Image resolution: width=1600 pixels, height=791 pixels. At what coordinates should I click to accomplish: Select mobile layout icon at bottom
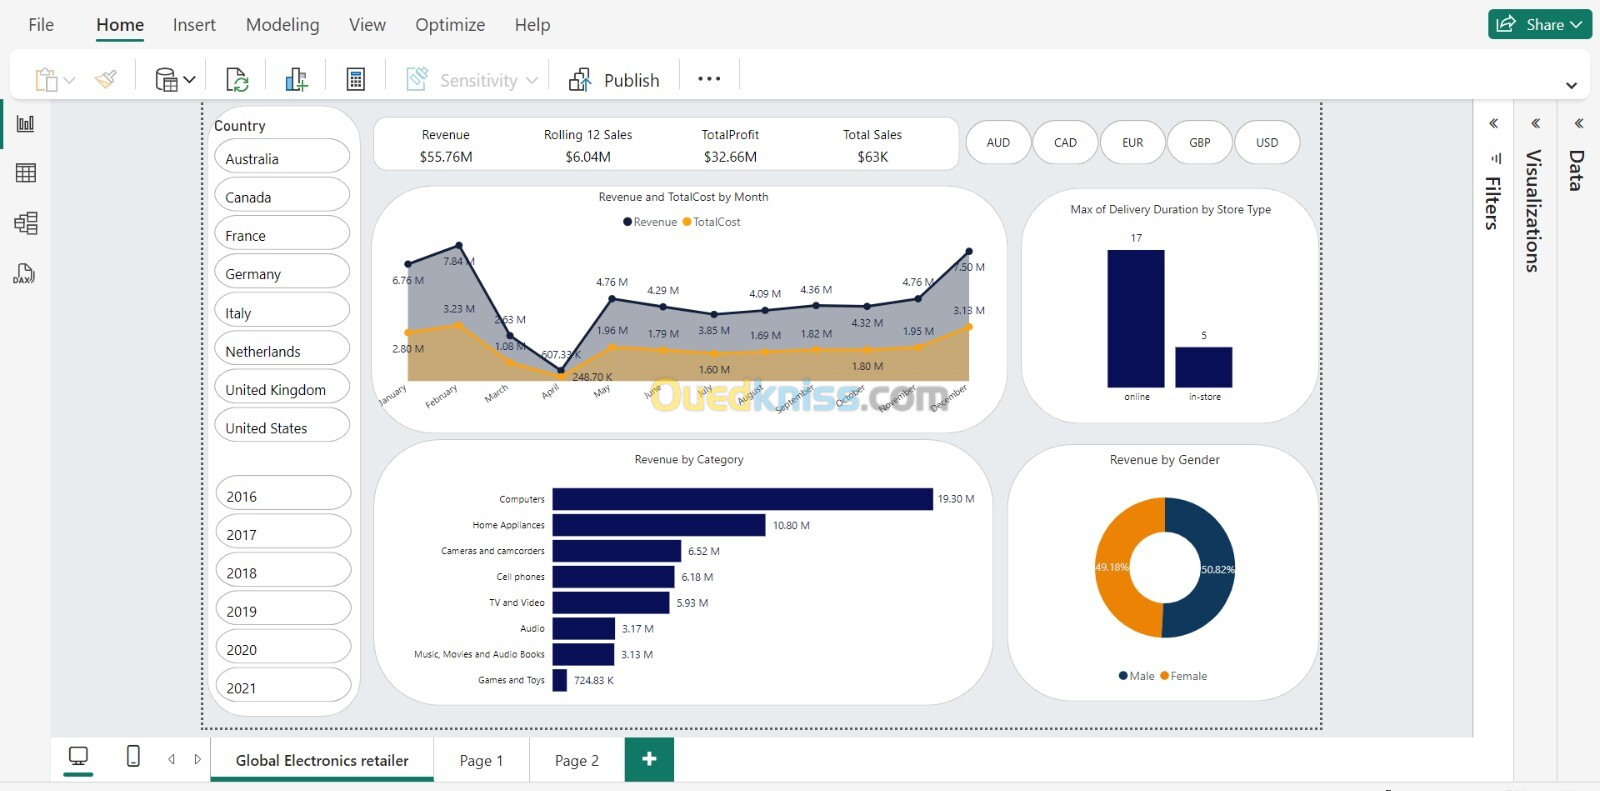pyautogui.click(x=133, y=756)
